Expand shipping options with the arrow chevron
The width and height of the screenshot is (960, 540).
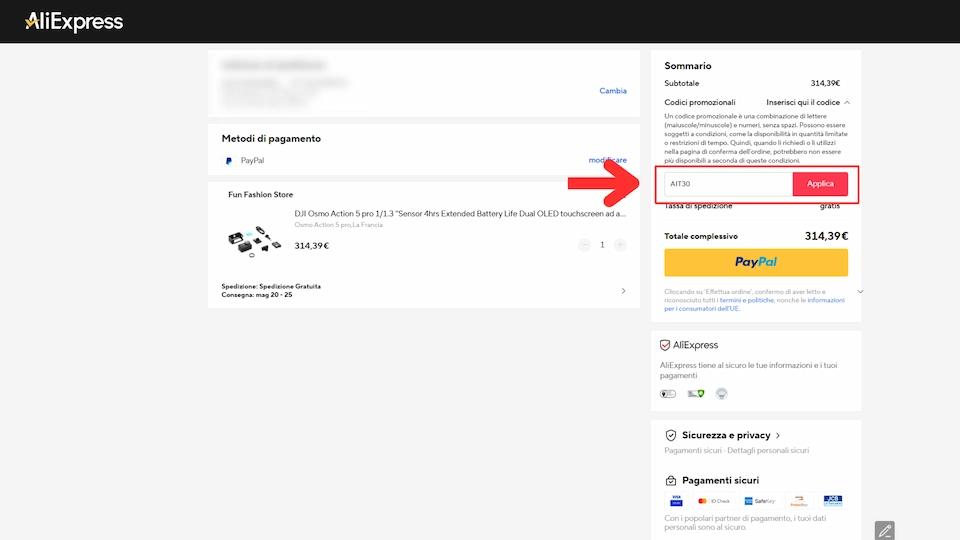click(623, 291)
